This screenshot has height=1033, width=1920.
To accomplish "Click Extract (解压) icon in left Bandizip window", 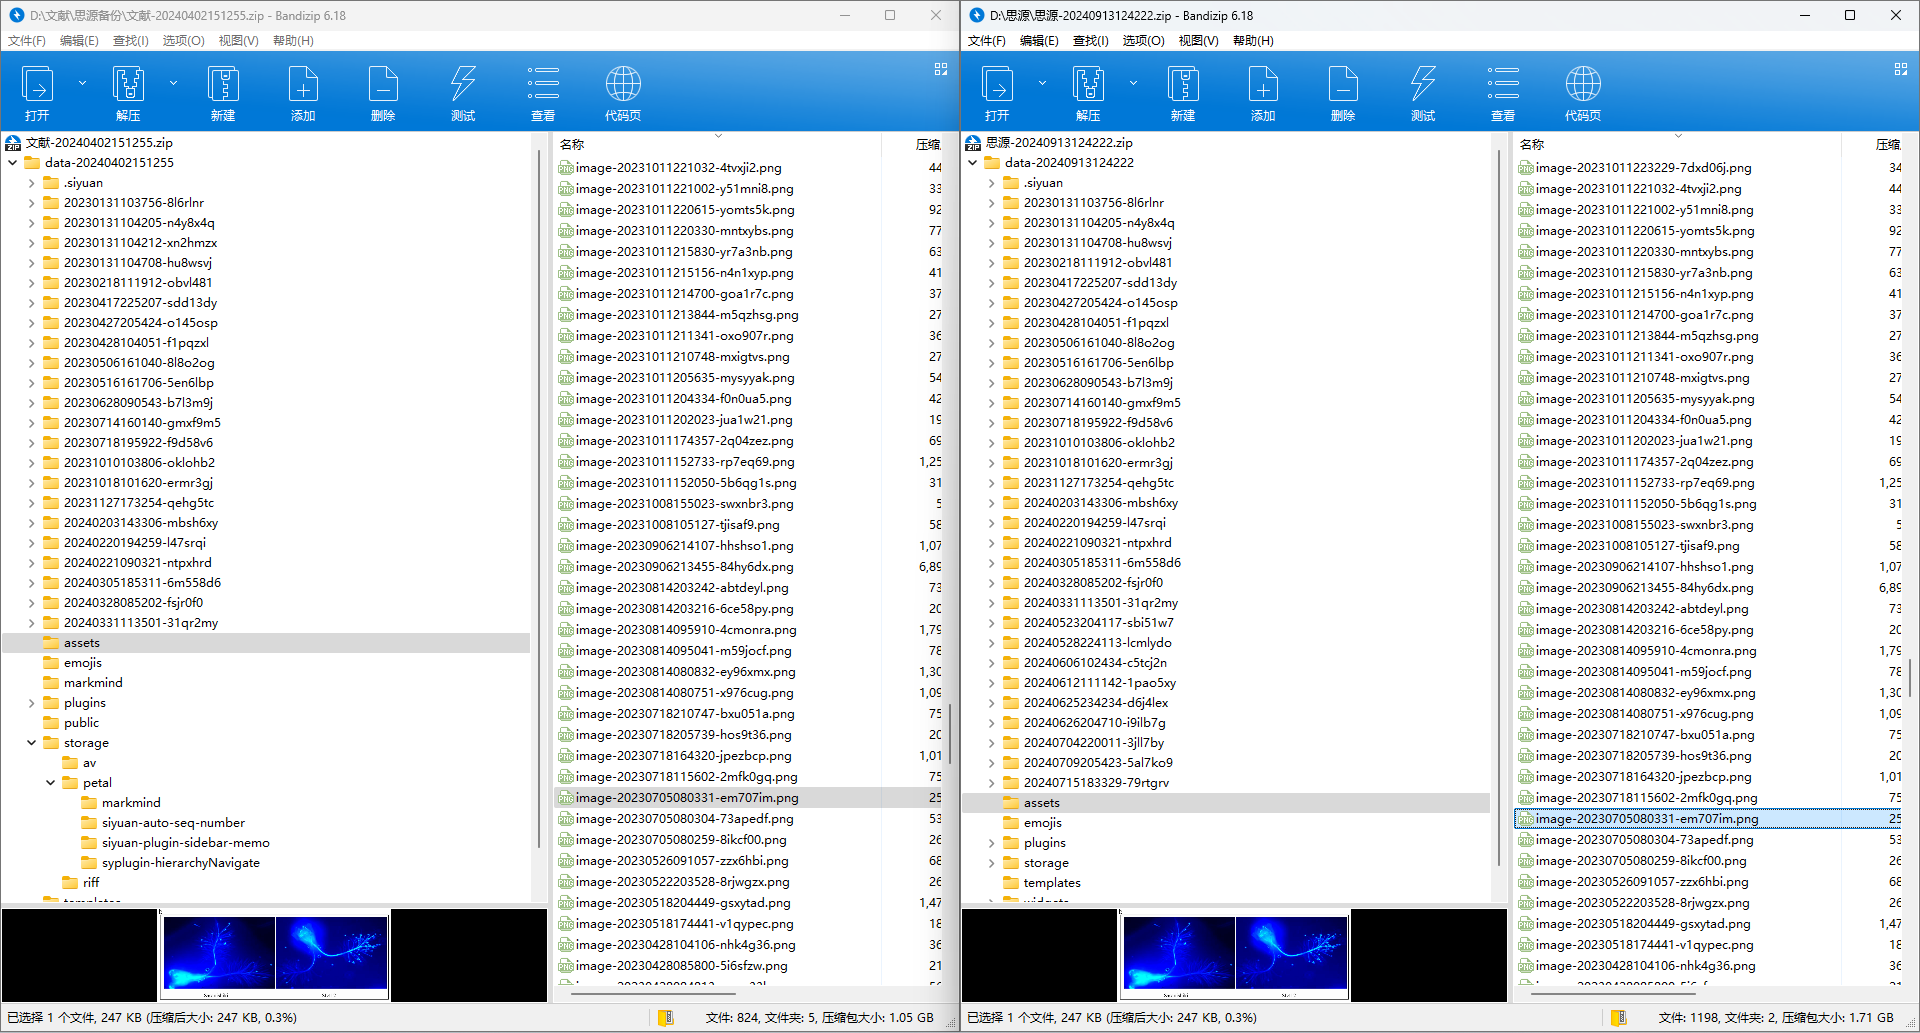I will (x=128, y=92).
